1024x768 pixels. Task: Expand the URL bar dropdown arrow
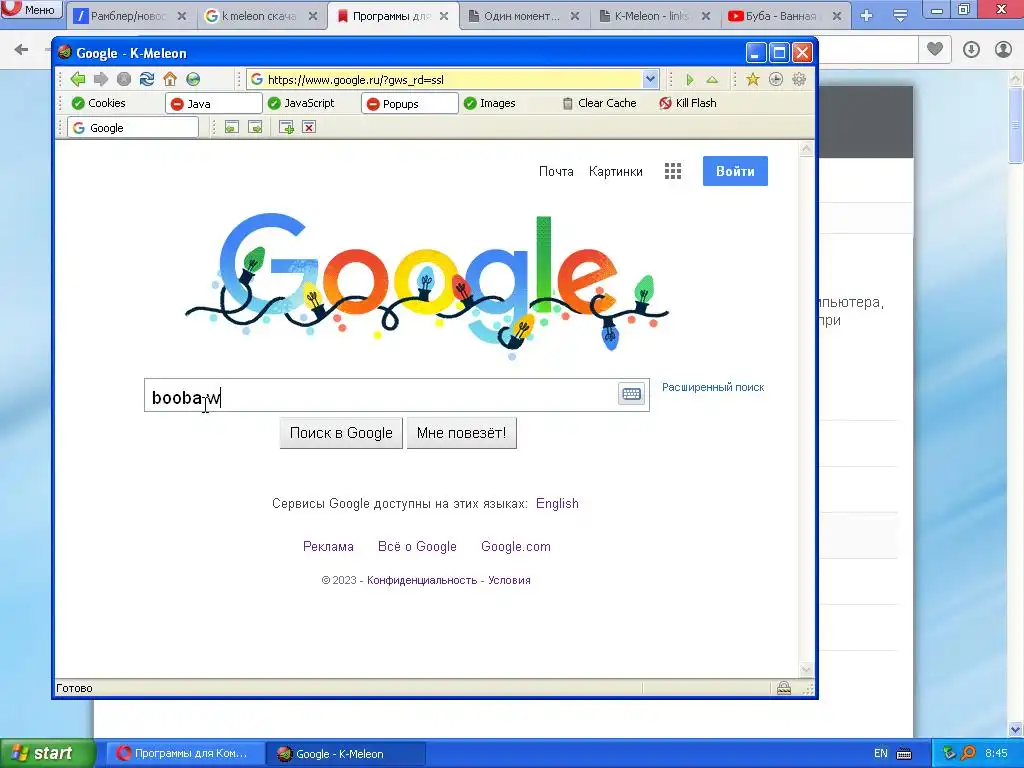pos(650,79)
